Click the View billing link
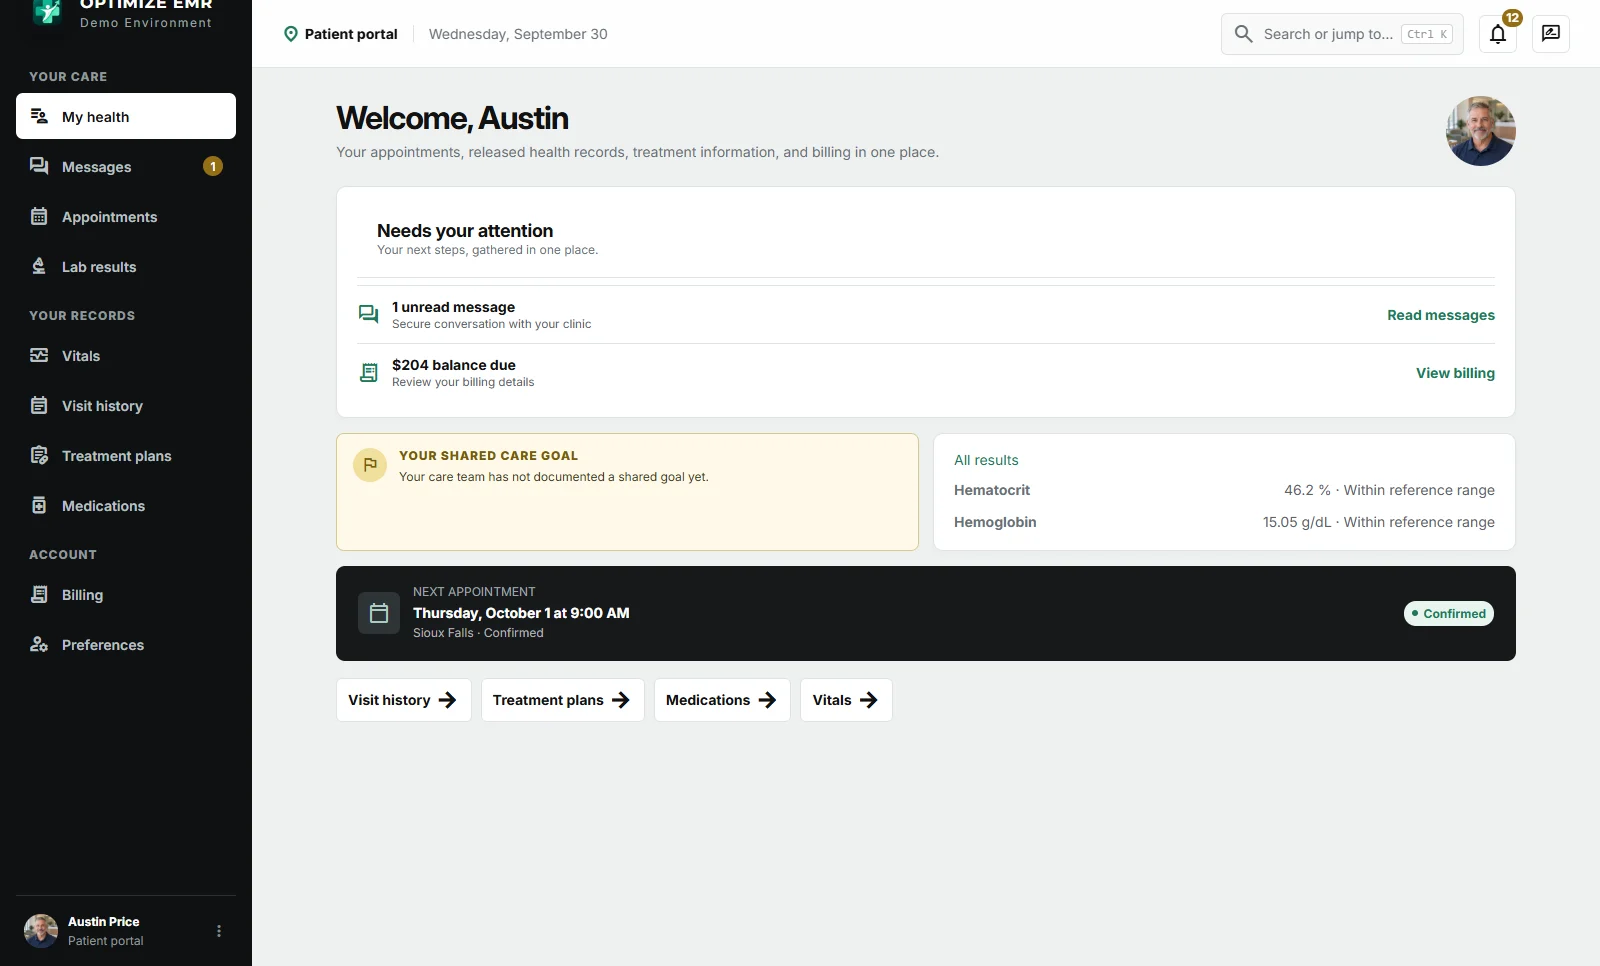1600x966 pixels. (1455, 373)
